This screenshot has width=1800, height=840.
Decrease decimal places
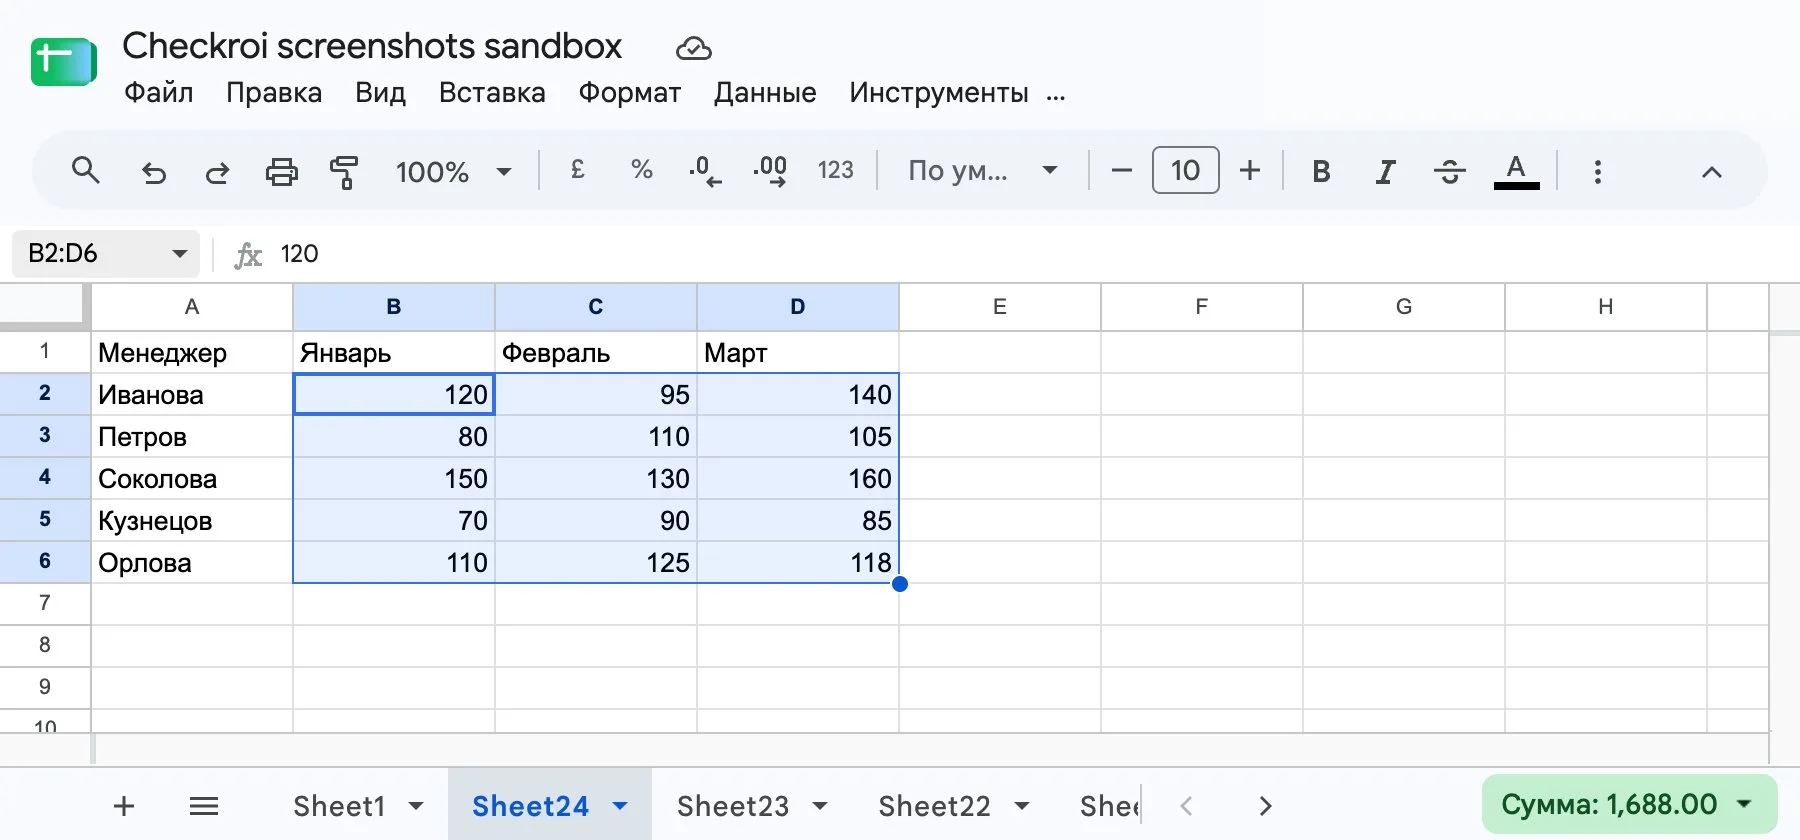[705, 171]
